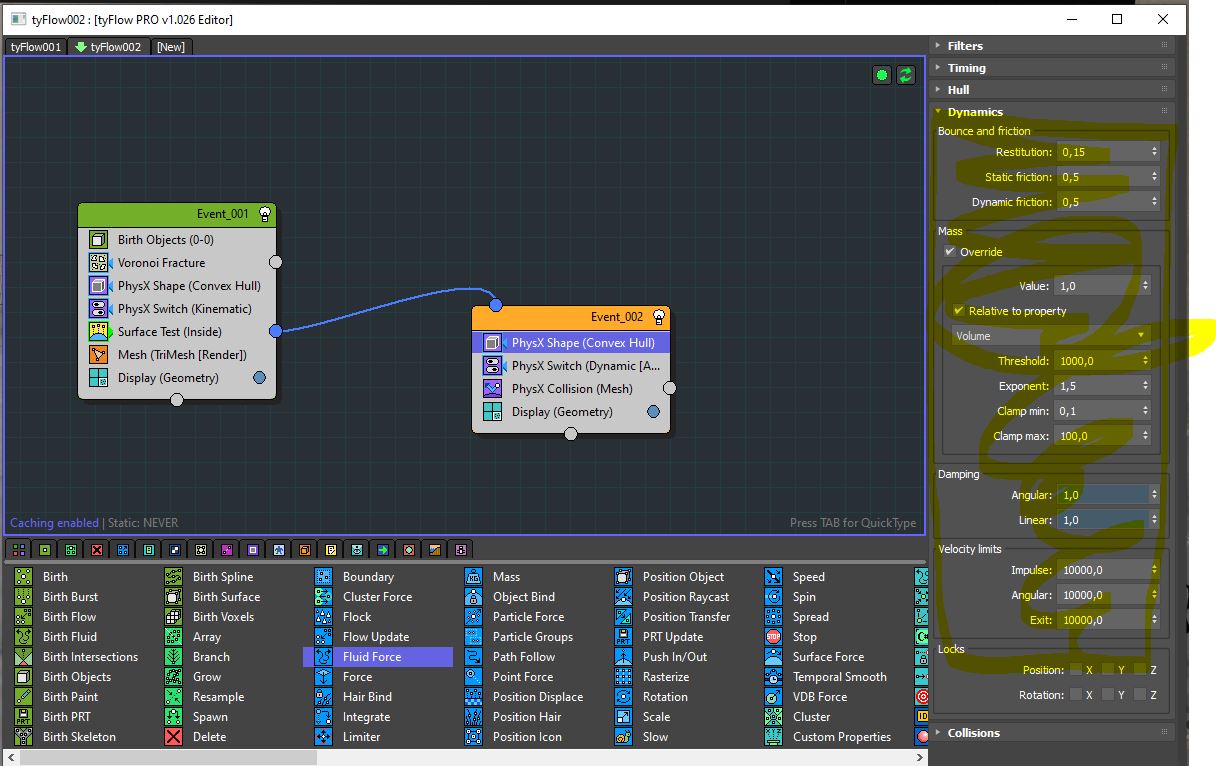The width and height of the screenshot is (1216, 766).
Task: Click the Clamp max spinner arrows
Action: 1146,436
